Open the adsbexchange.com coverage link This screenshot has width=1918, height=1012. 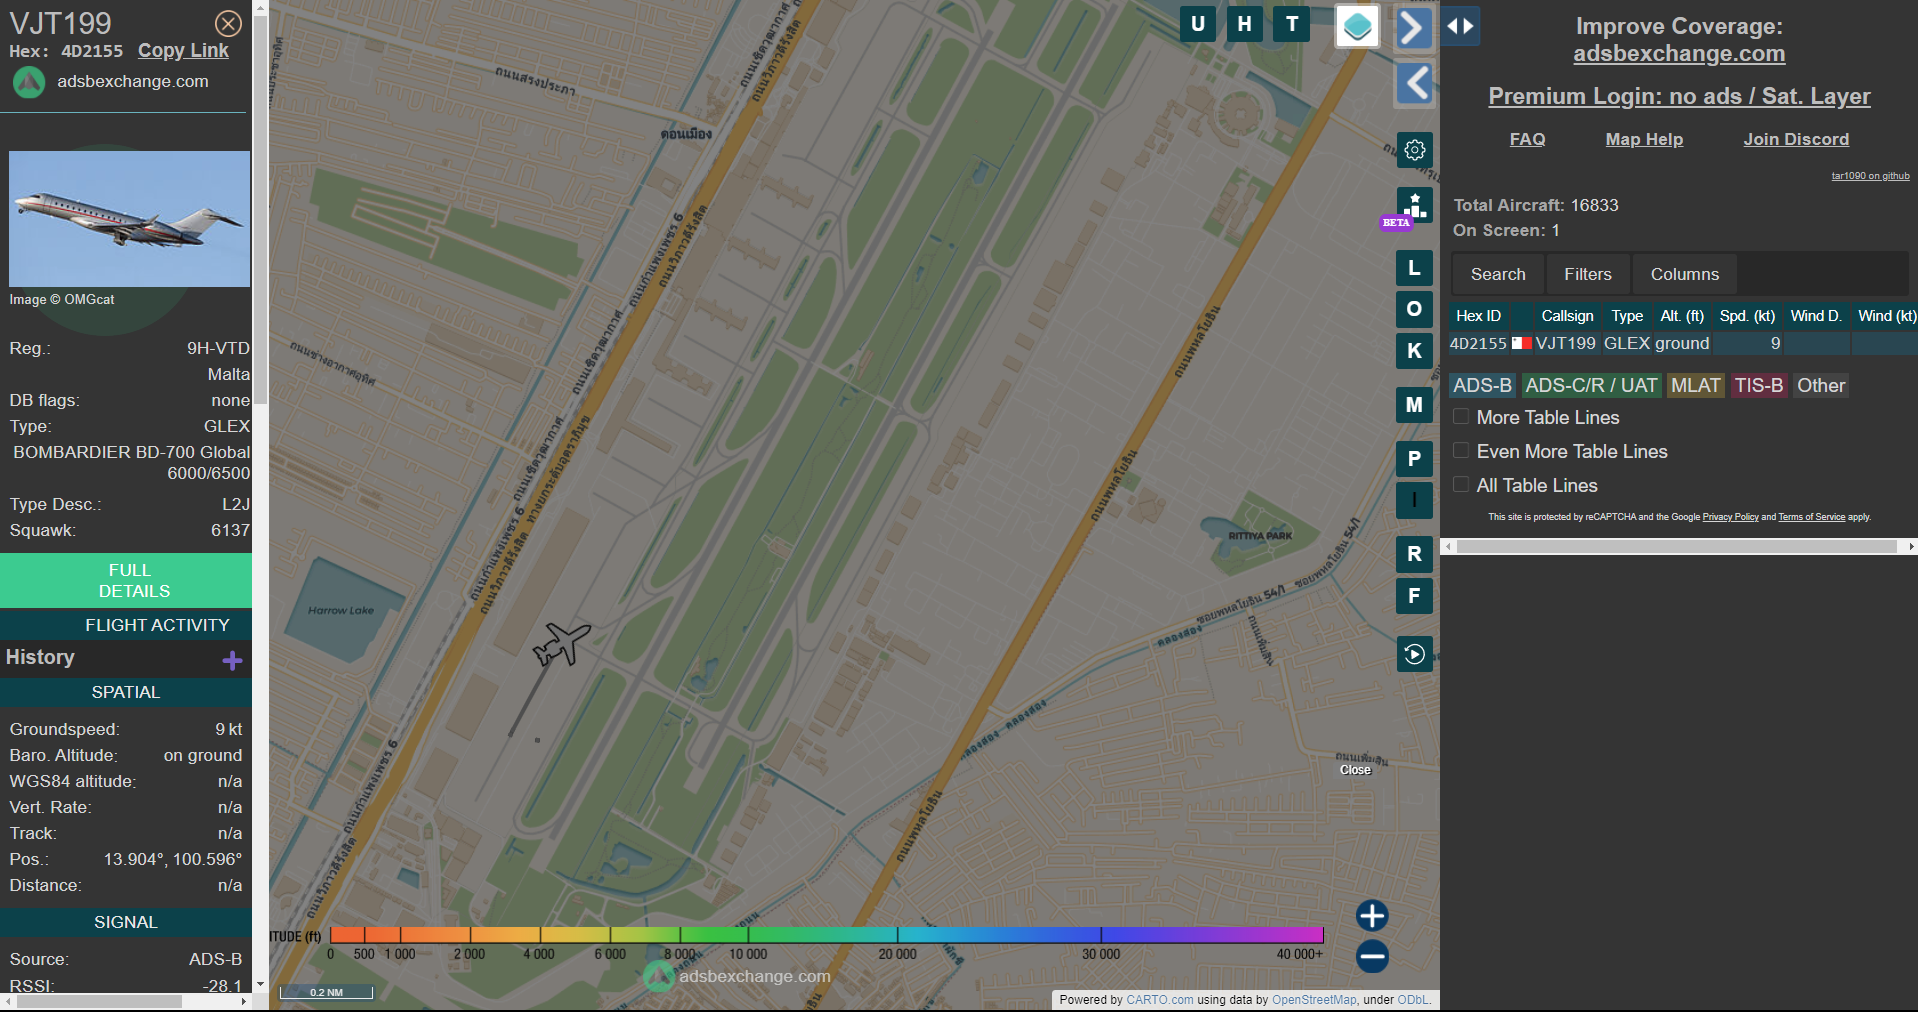1679,54
